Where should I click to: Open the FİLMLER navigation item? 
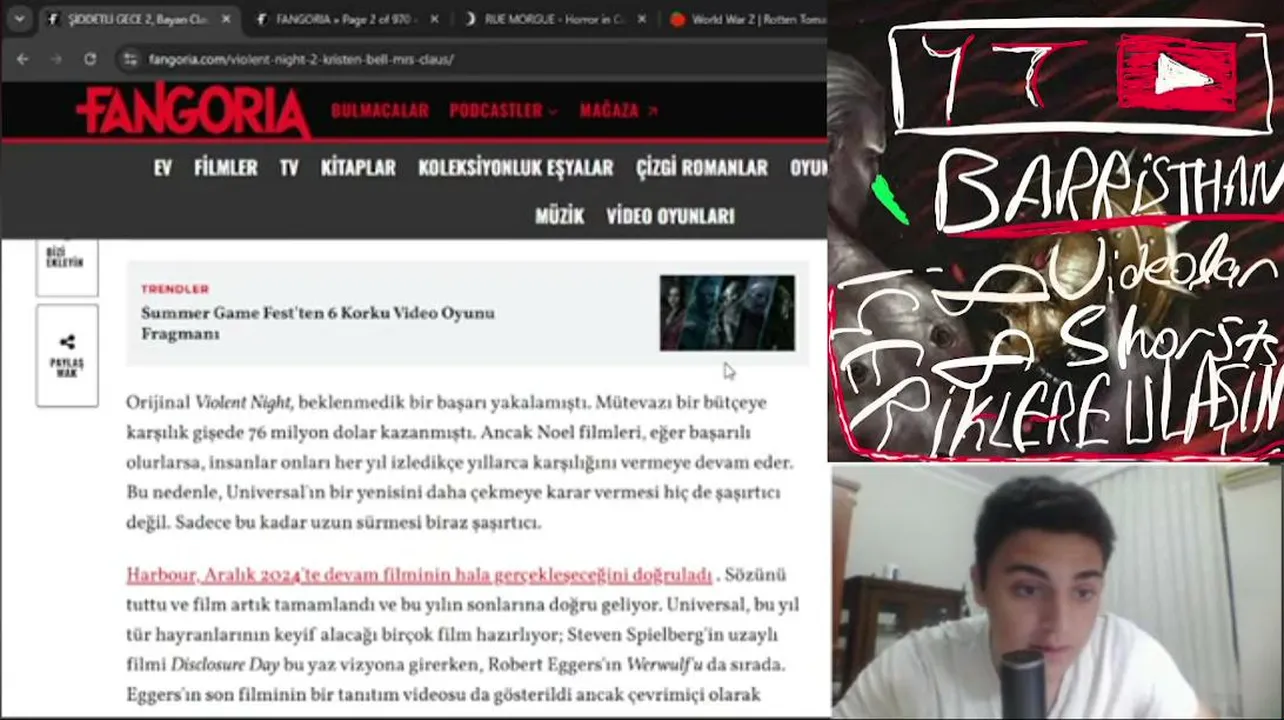click(226, 168)
